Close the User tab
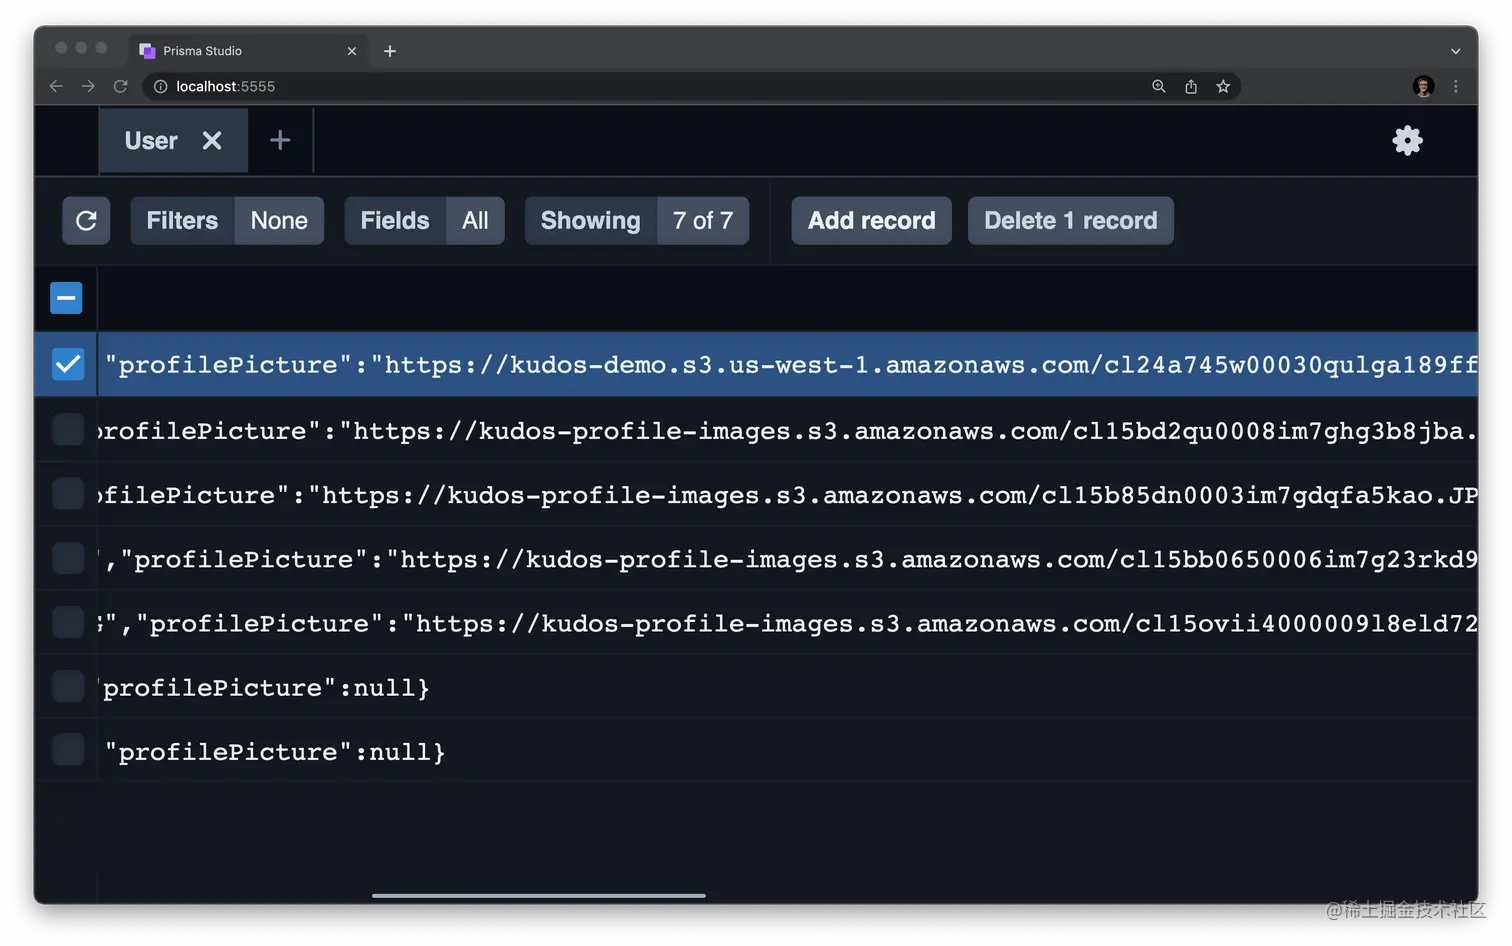The width and height of the screenshot is (1512, 946). (x=211, y=141)
